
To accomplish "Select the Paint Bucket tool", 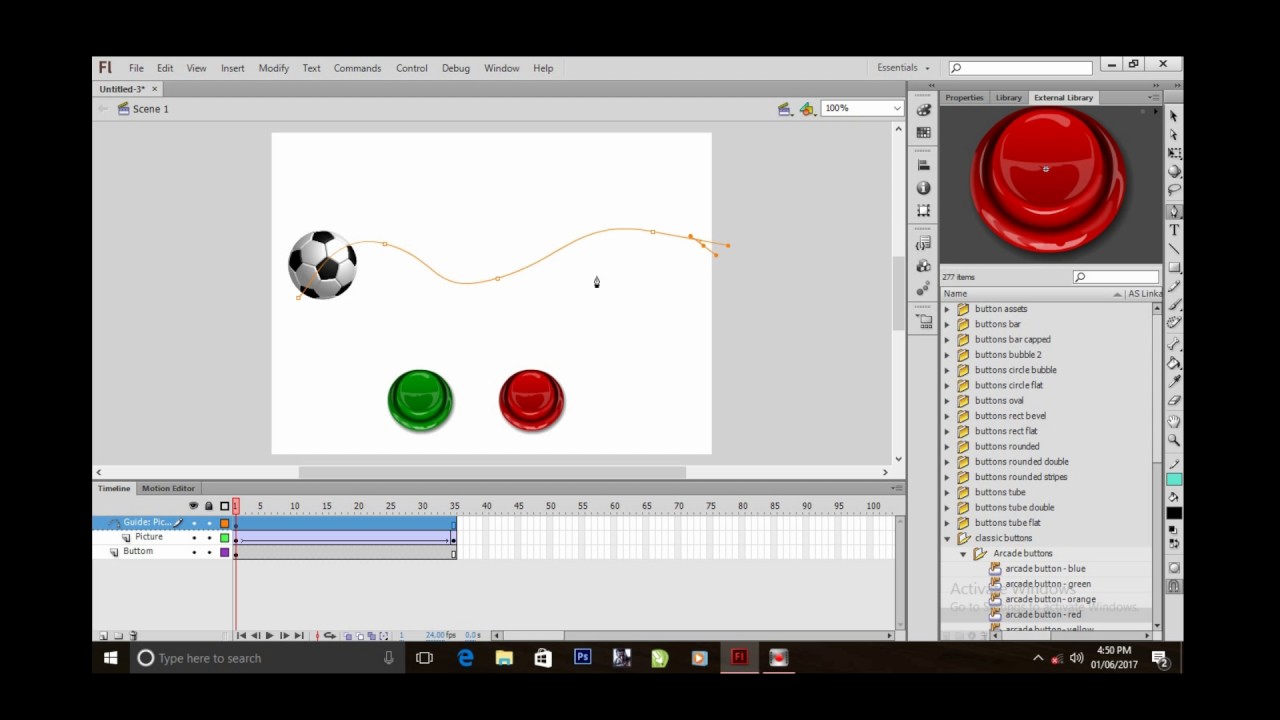I will point(1174,363).
